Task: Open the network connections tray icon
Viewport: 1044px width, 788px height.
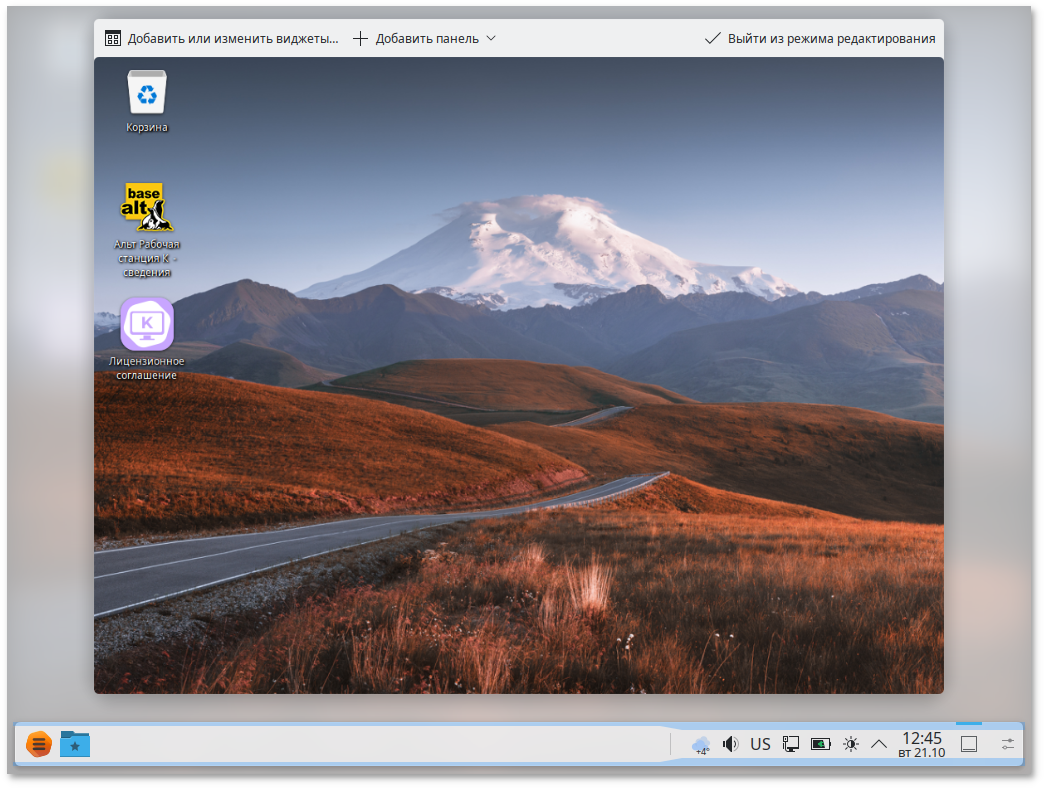Action: pos(791,744)
